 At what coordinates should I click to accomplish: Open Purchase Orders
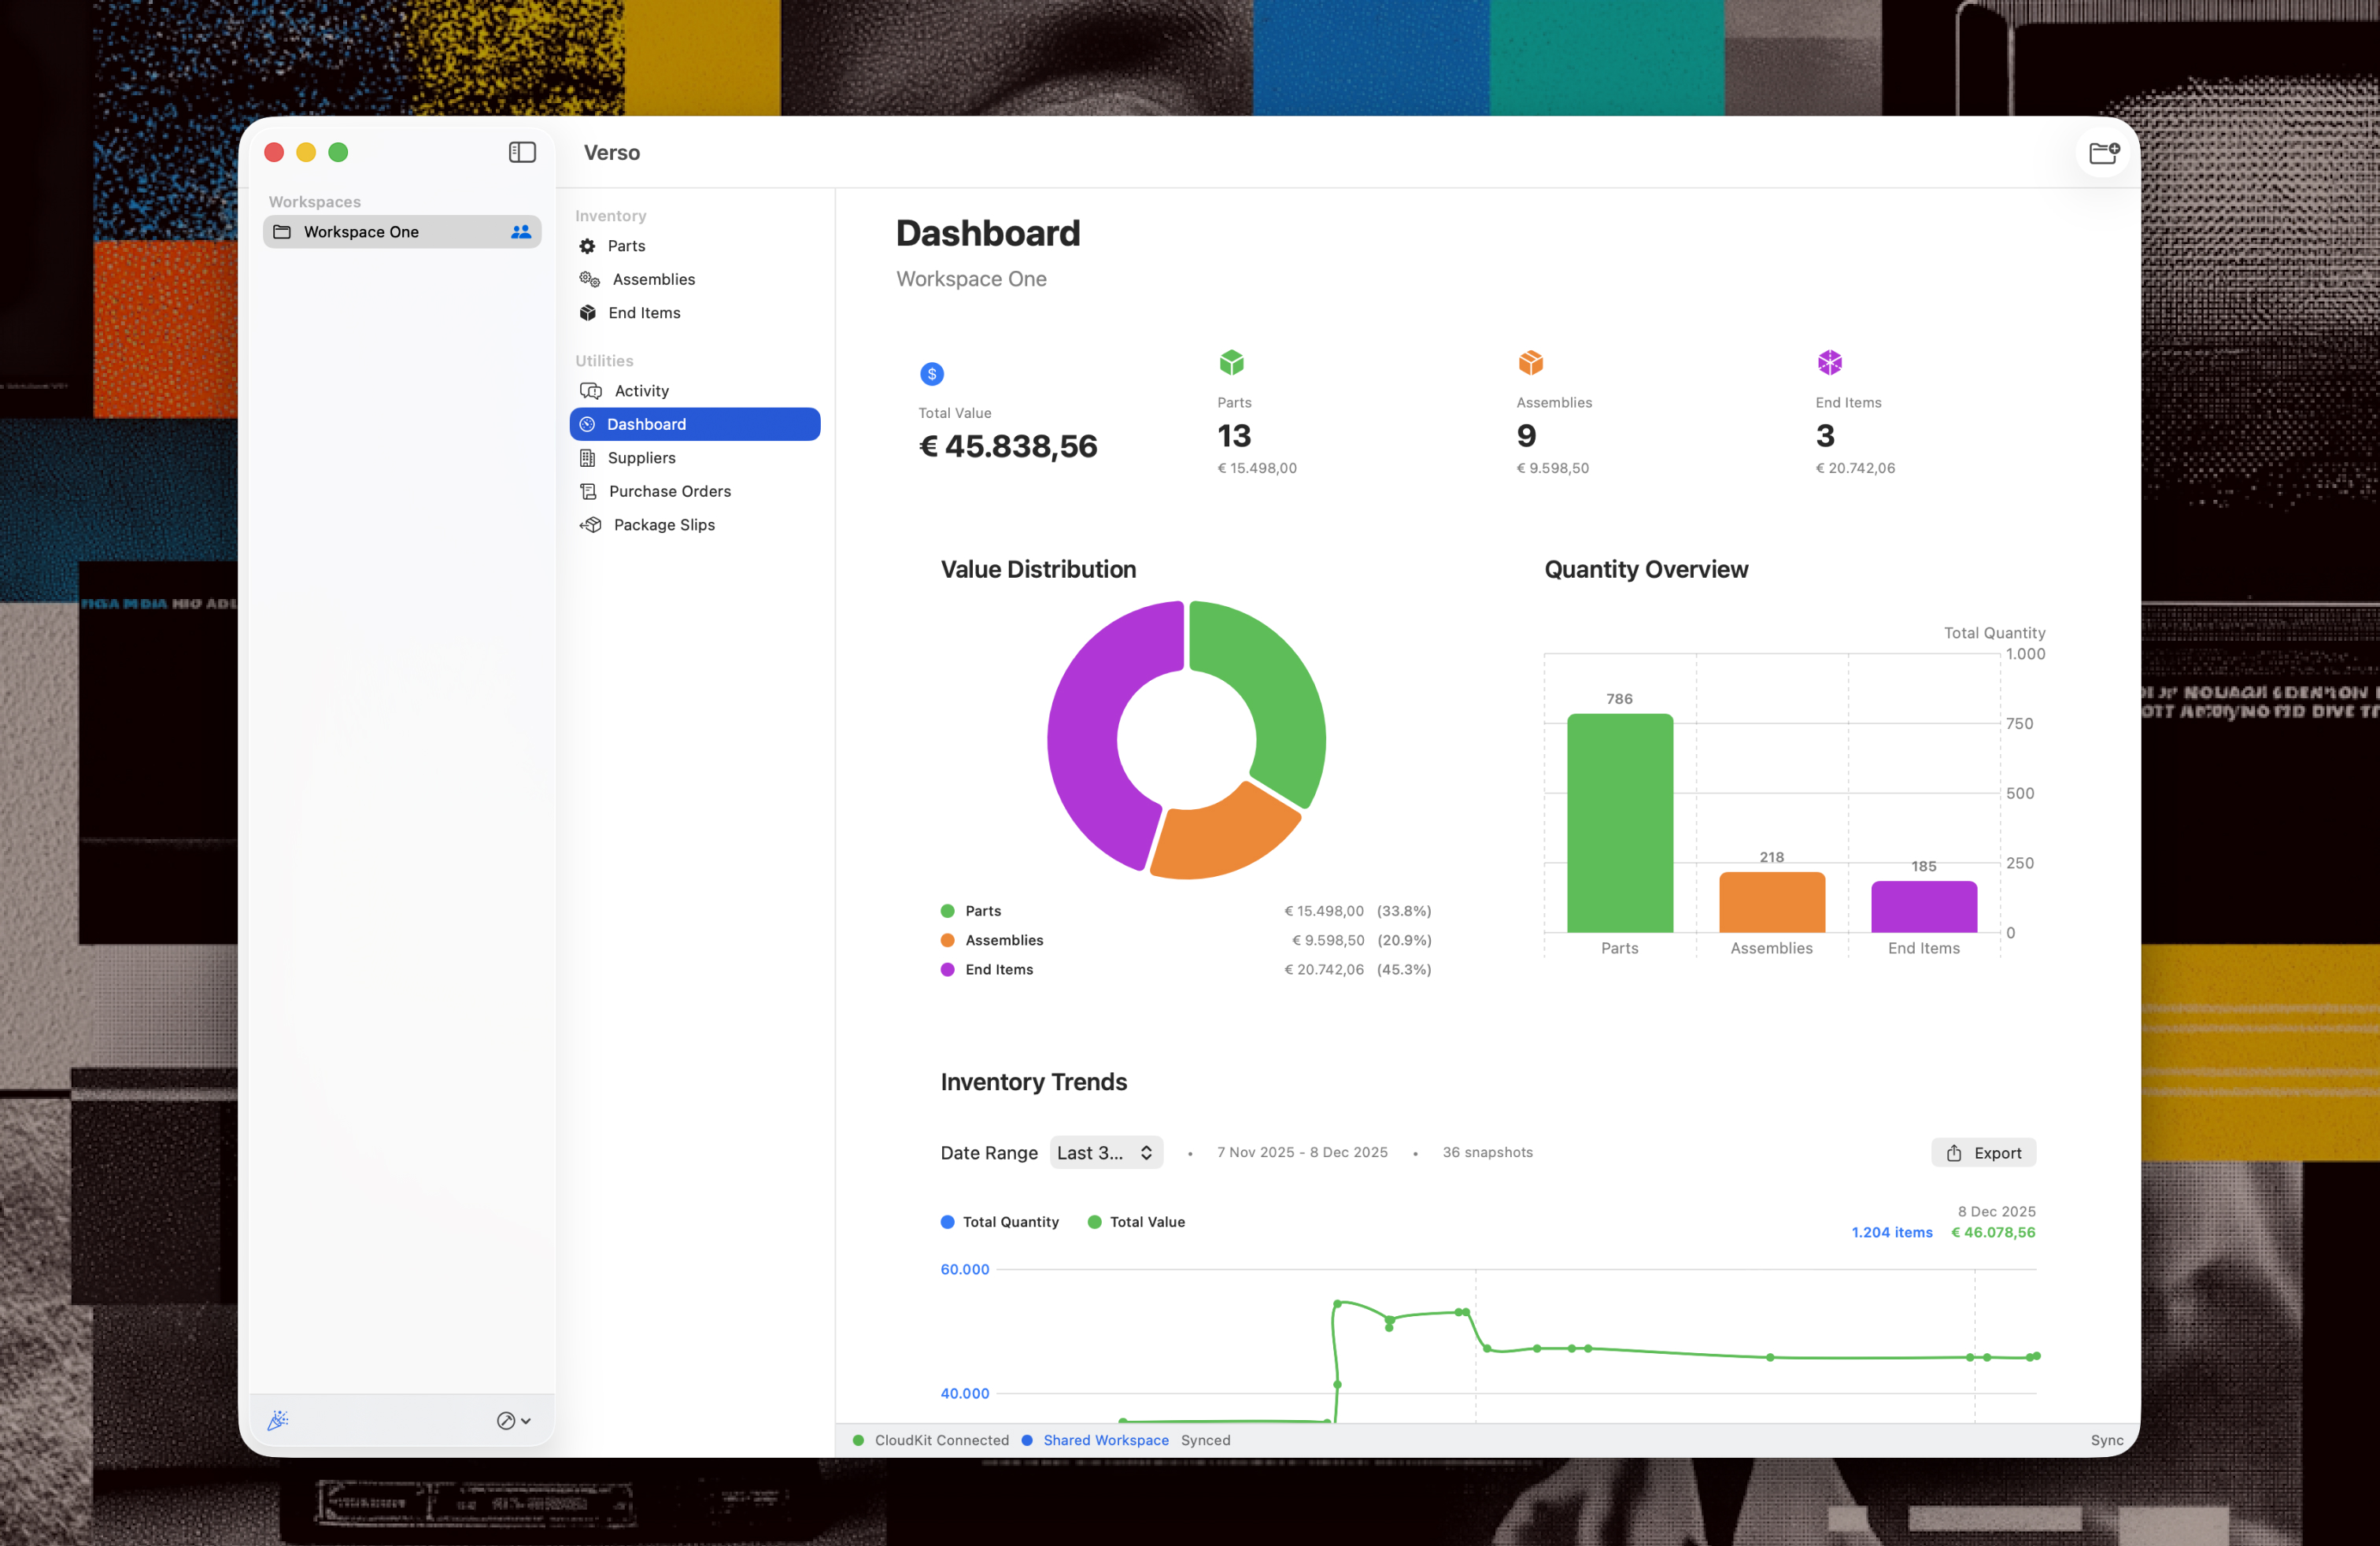669,491
